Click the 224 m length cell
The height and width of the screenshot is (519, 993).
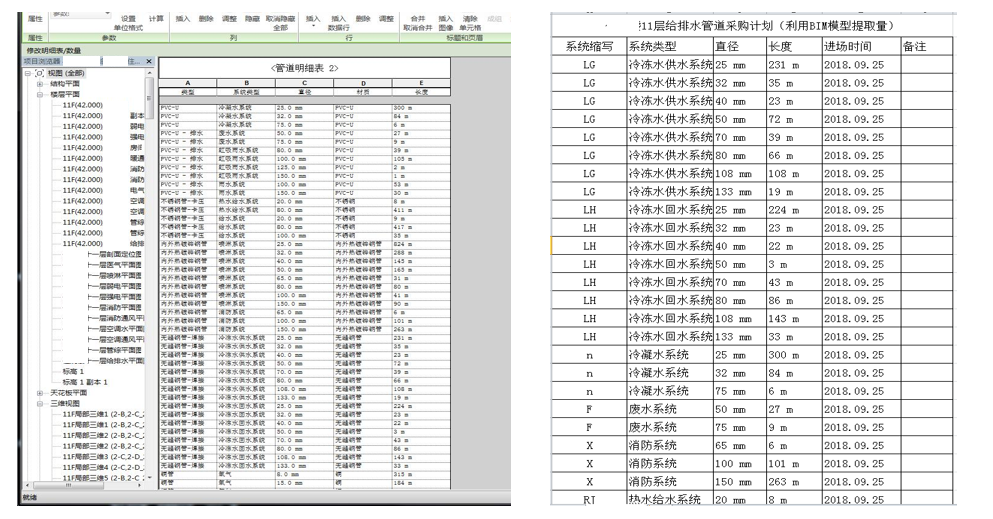[794, 209]
